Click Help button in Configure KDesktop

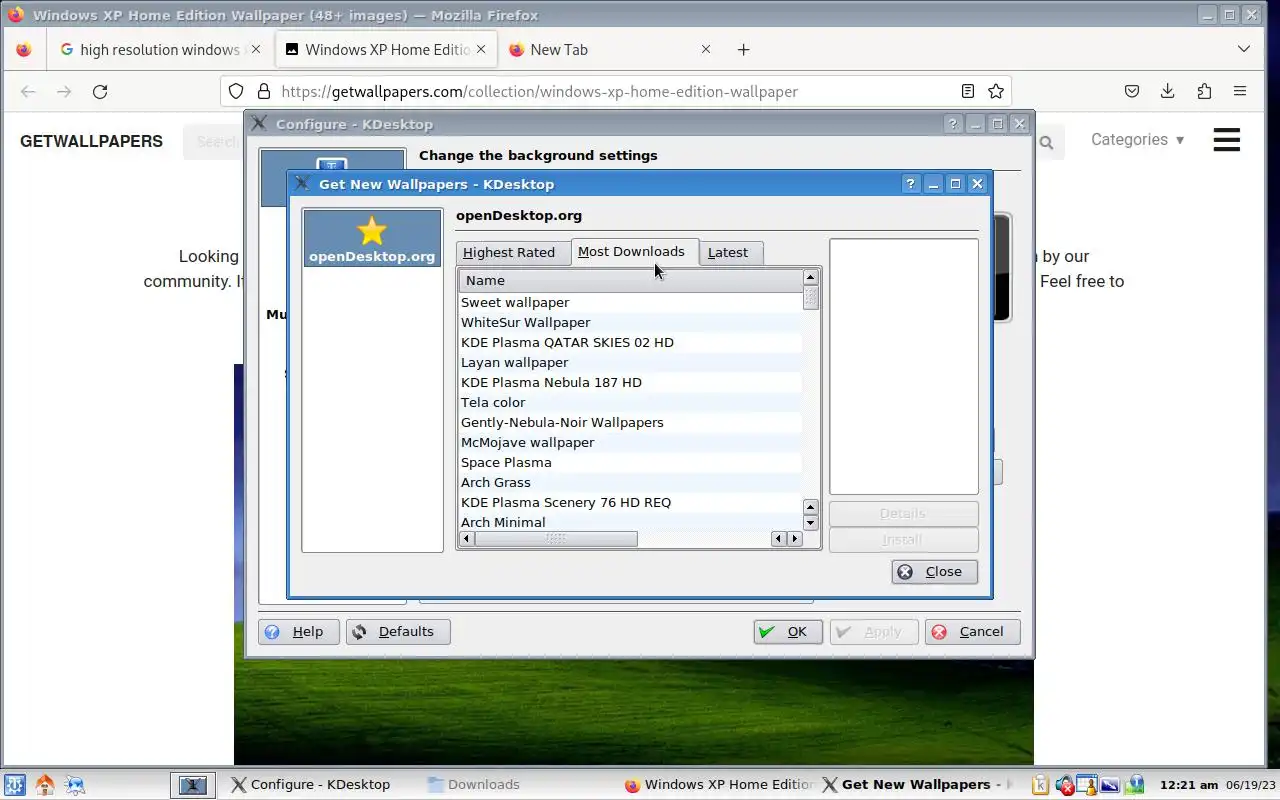[x=298, y=632]
